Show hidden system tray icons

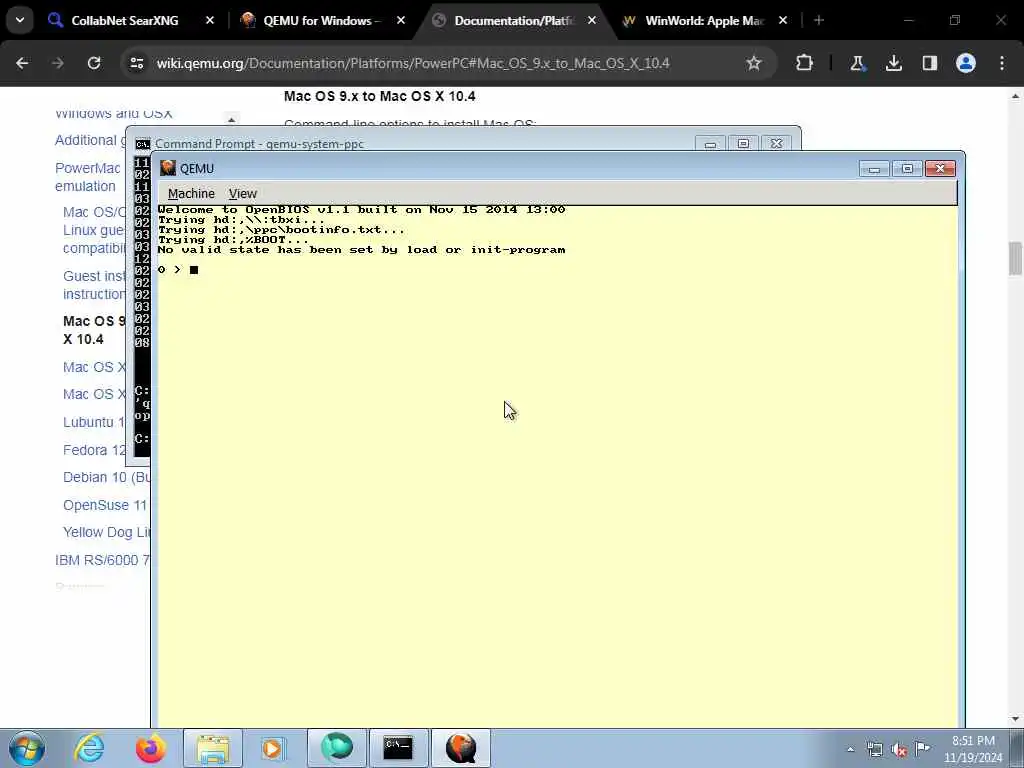click(850, 749)
